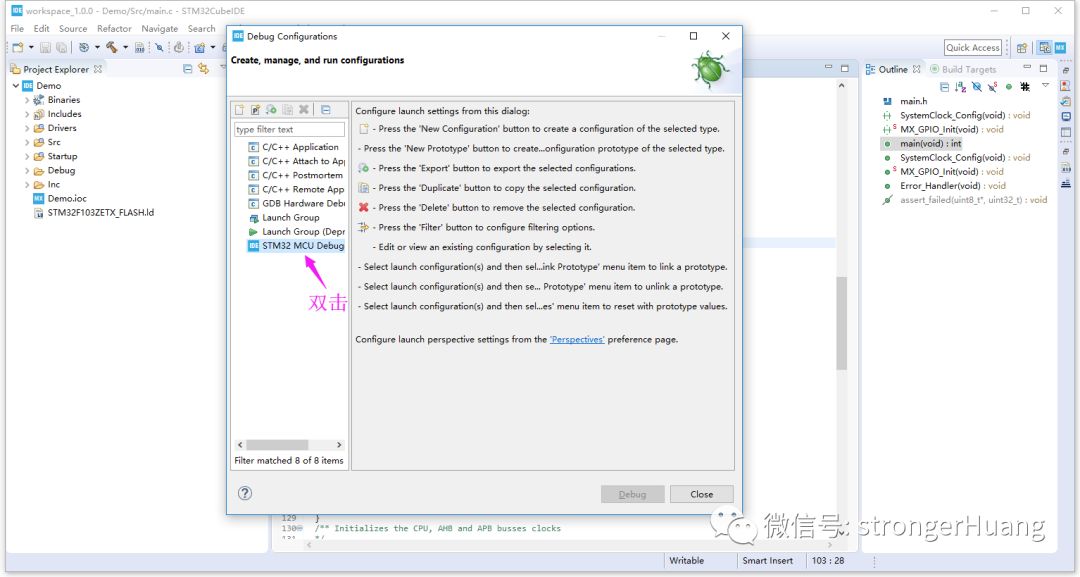This screenshot has height=577, width=1080.
Task: Open the Outline view menu triangle
Action: click(x=1045, y=85)
